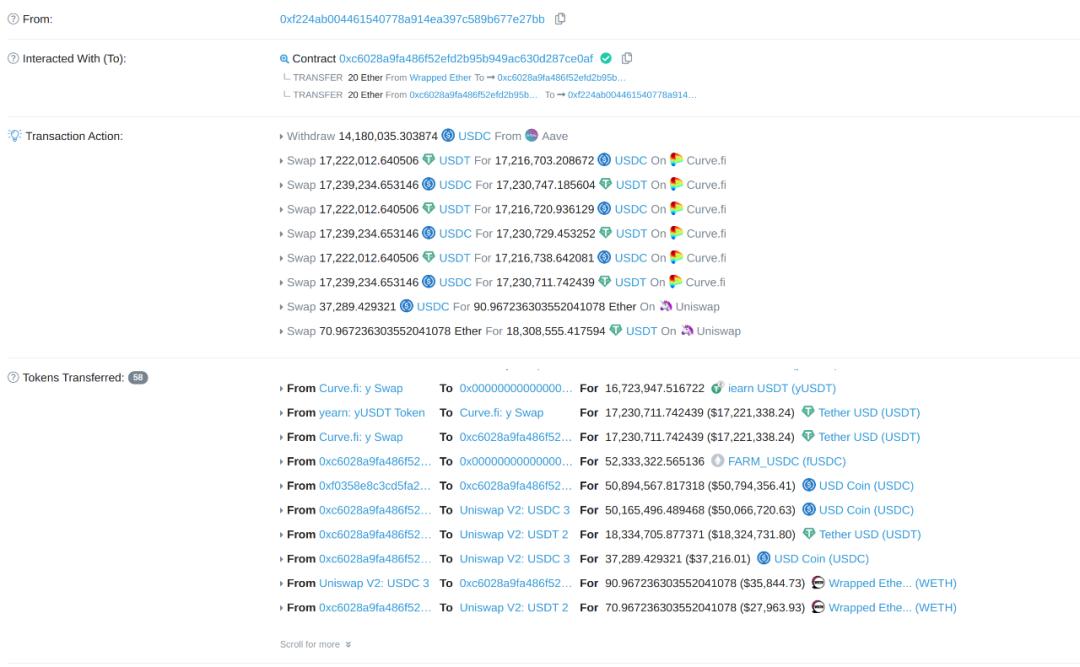Copy the From address with the copy icon
Viewport: 1080px width, 667px height.
pos(560,19)
